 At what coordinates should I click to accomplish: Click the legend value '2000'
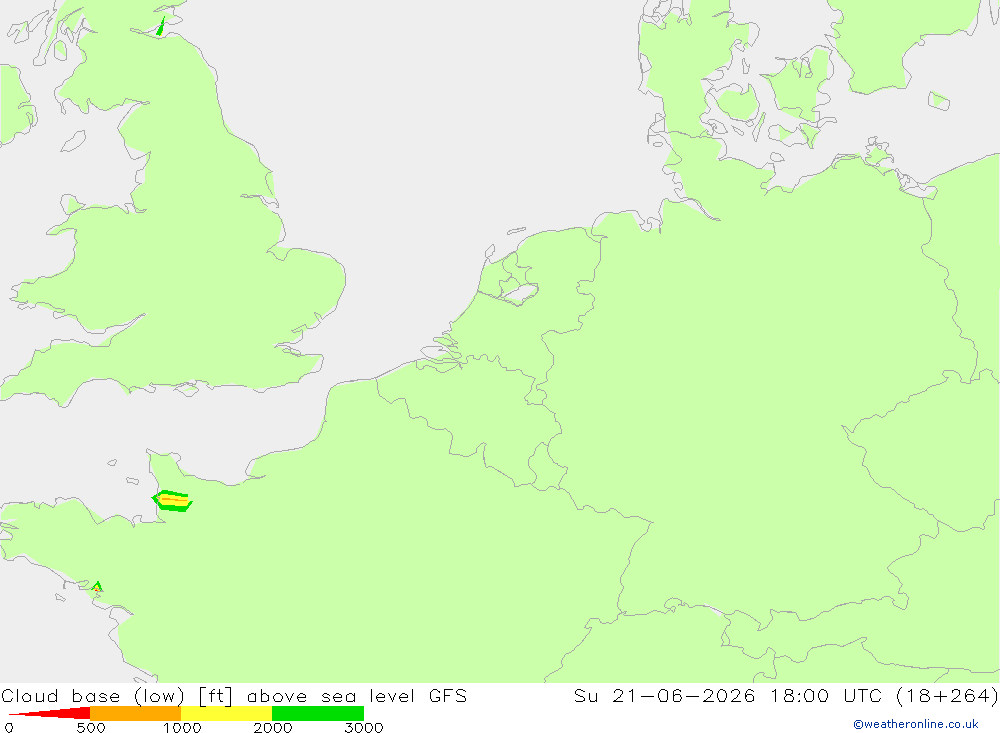(273, 727)
